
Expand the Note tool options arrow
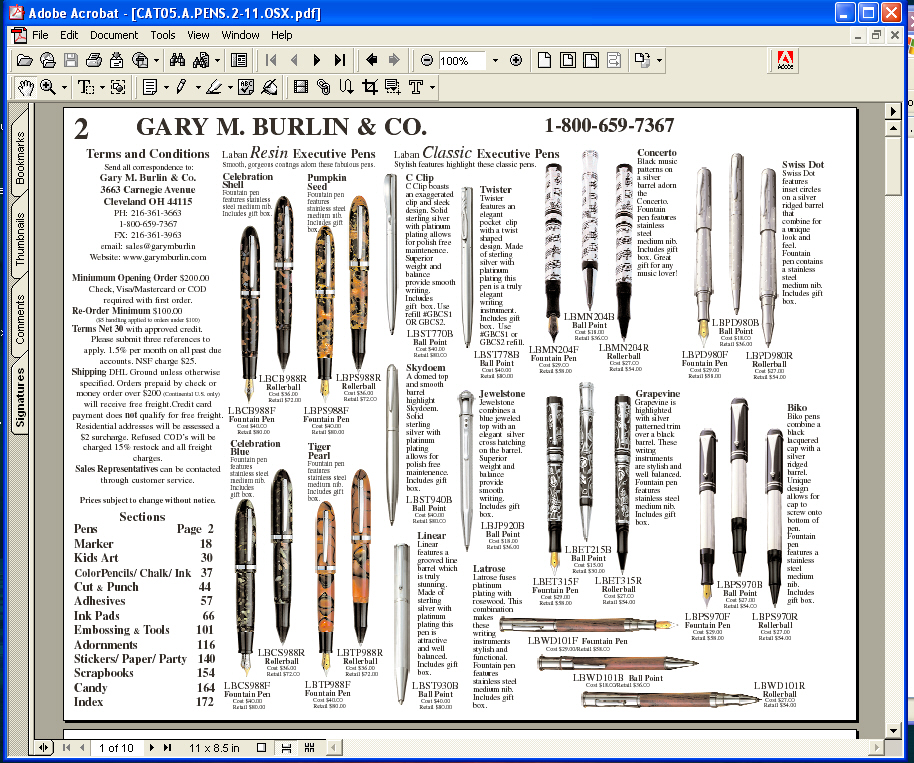pyautogui.click(x=166, y=87)
